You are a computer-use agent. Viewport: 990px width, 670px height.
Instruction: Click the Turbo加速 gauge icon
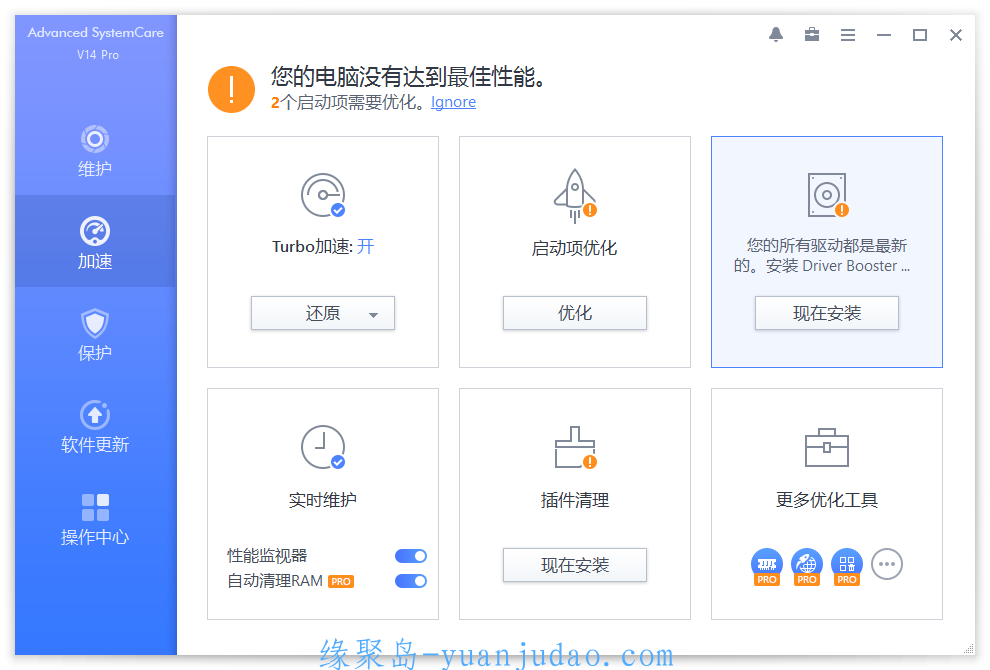coord(323,195)
